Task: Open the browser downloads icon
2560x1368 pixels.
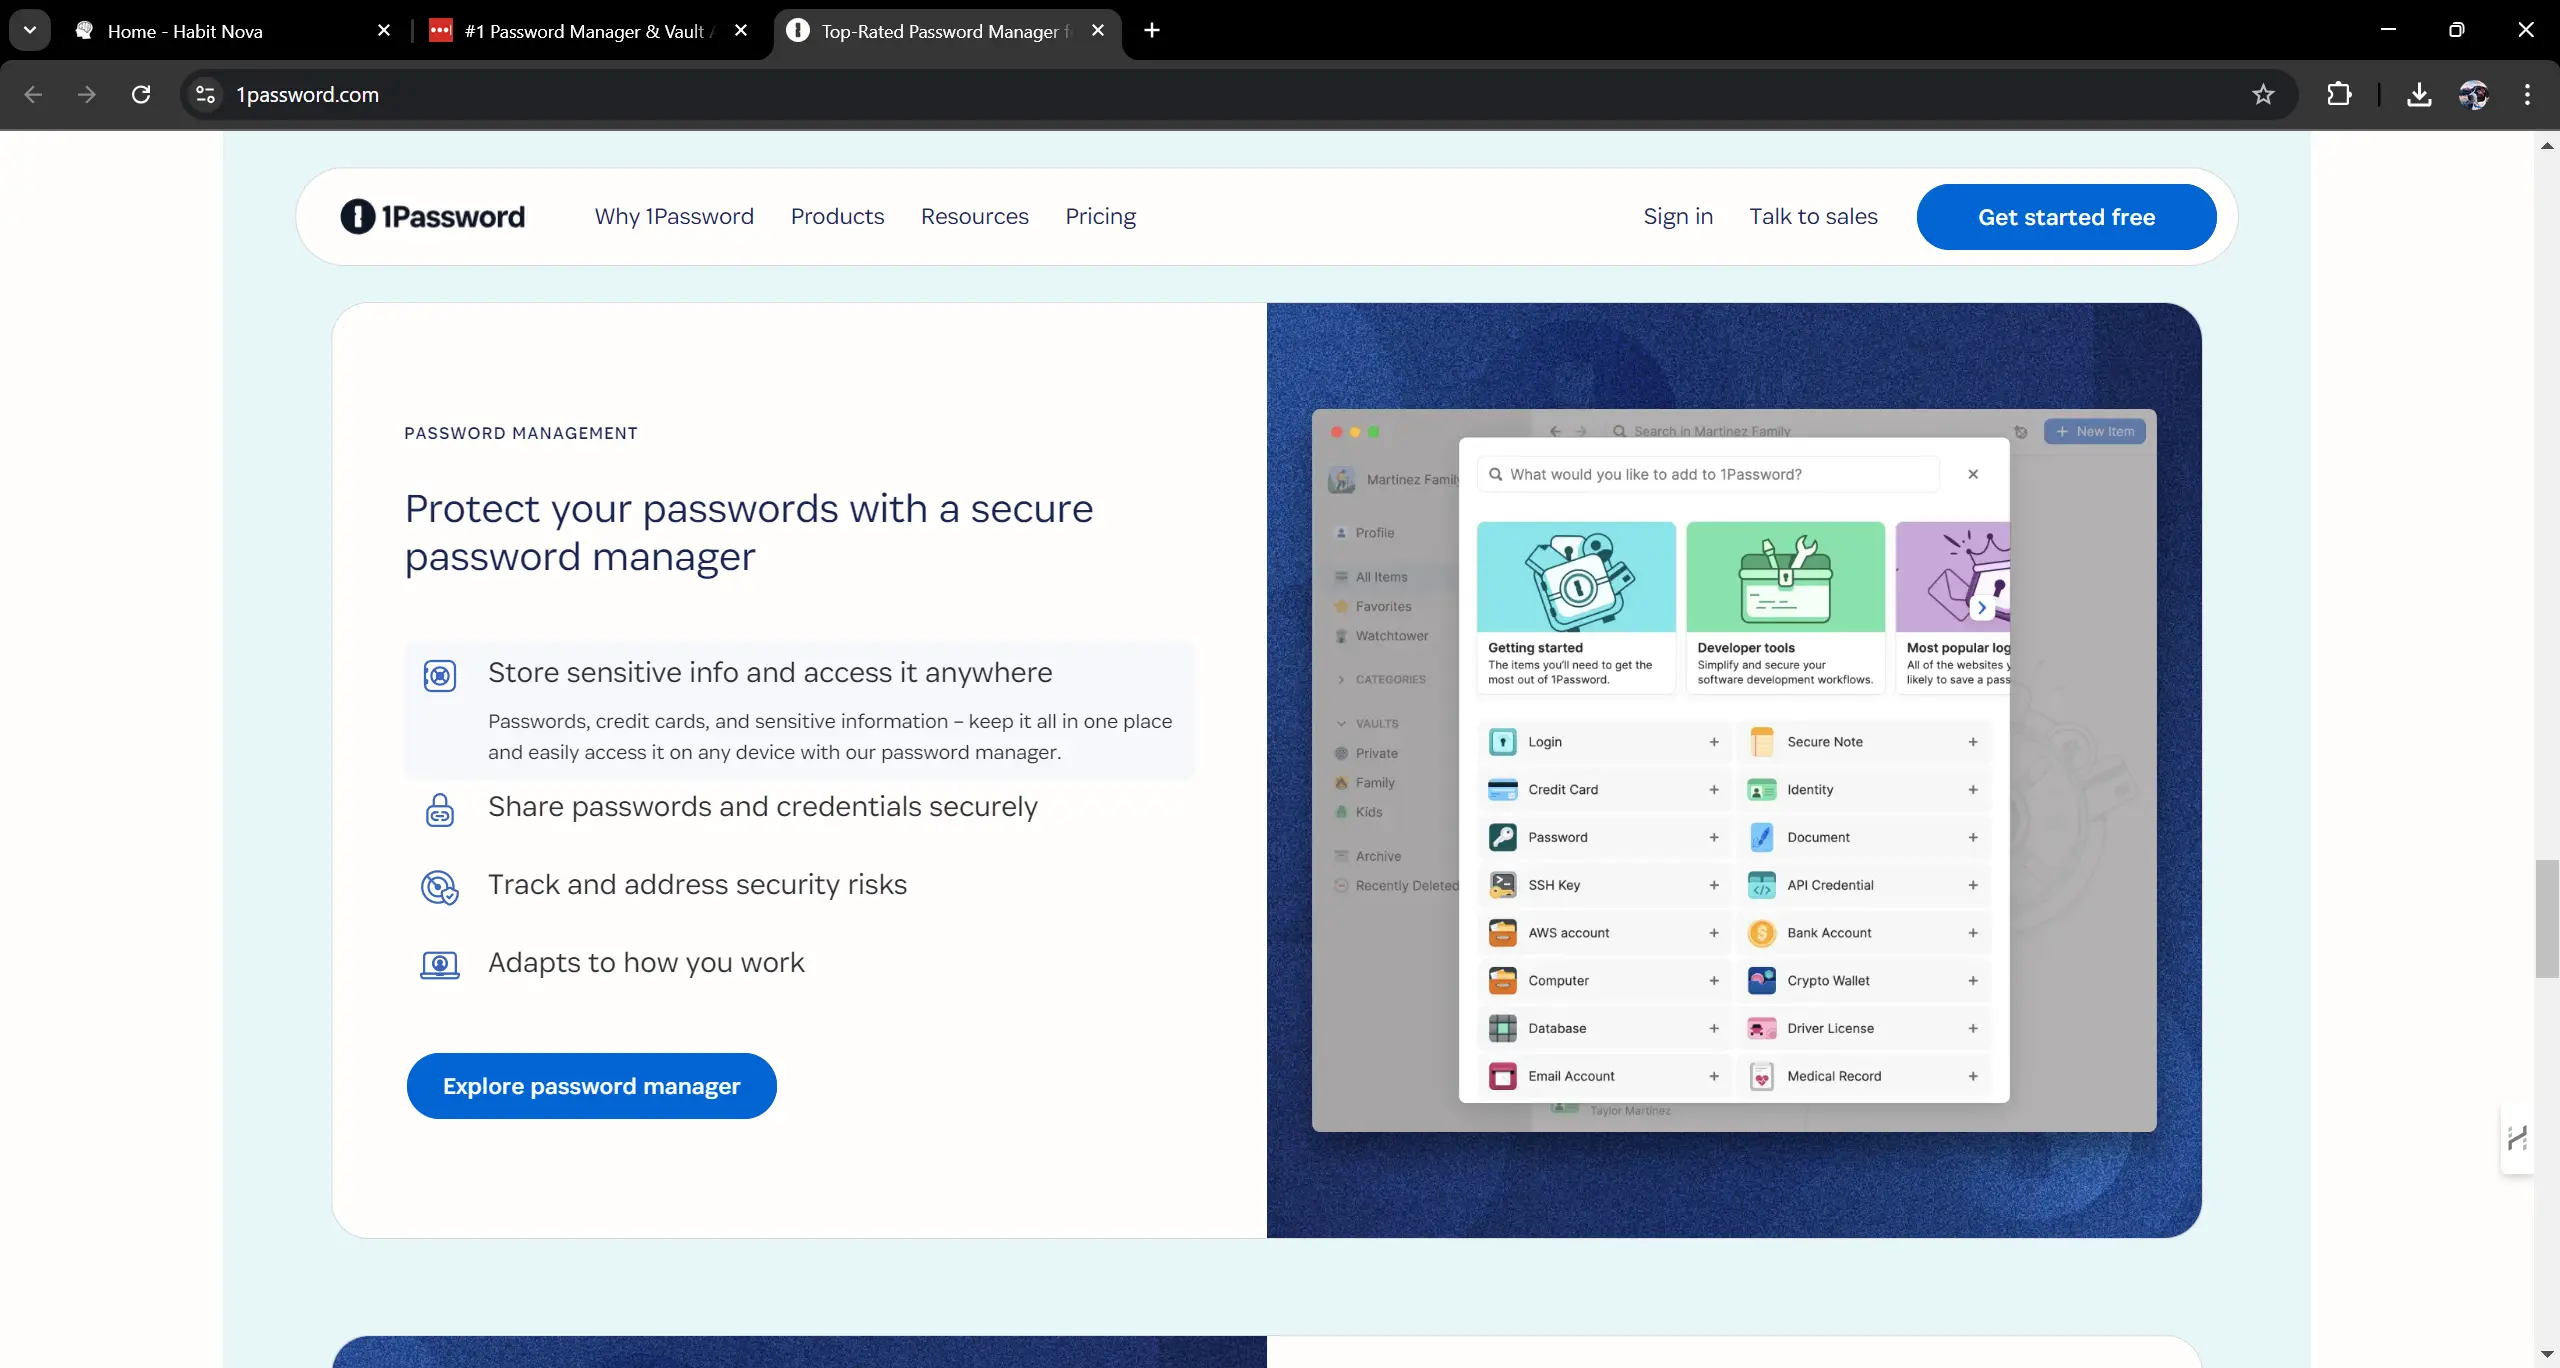Action: click(2419, 95)
